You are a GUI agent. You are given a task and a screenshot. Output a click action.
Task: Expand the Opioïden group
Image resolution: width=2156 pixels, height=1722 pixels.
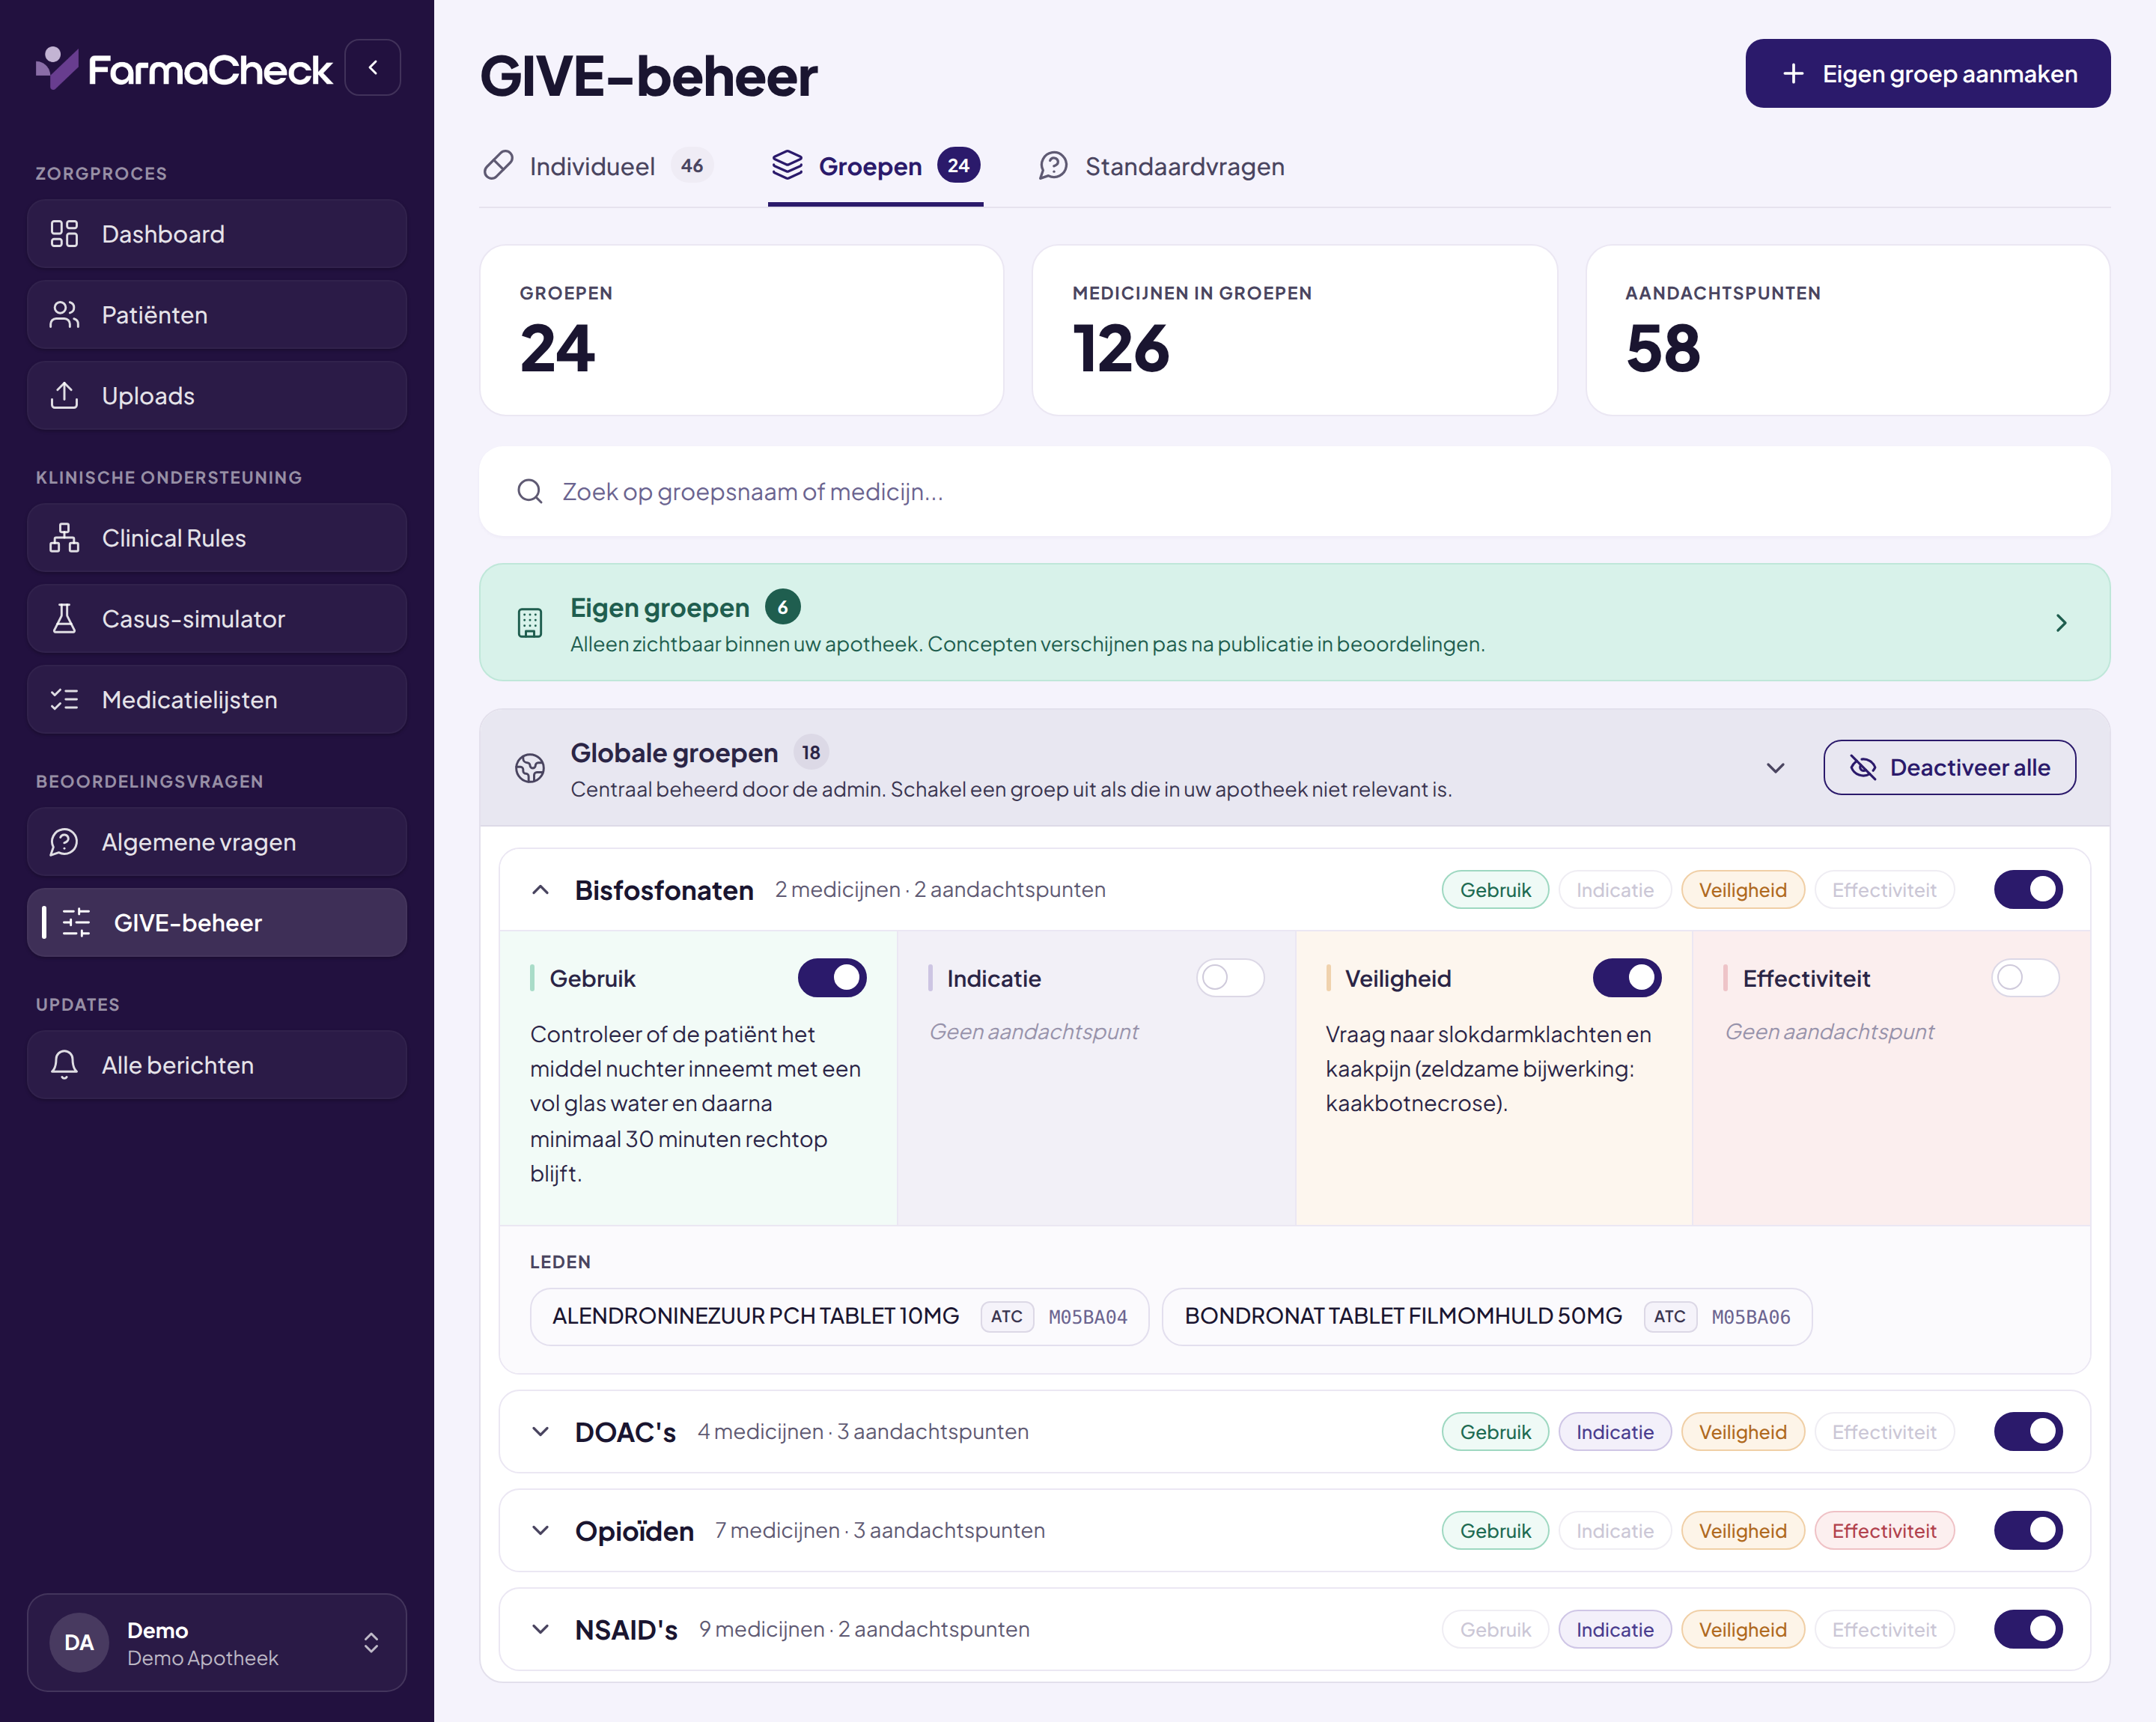[540, 1530]
